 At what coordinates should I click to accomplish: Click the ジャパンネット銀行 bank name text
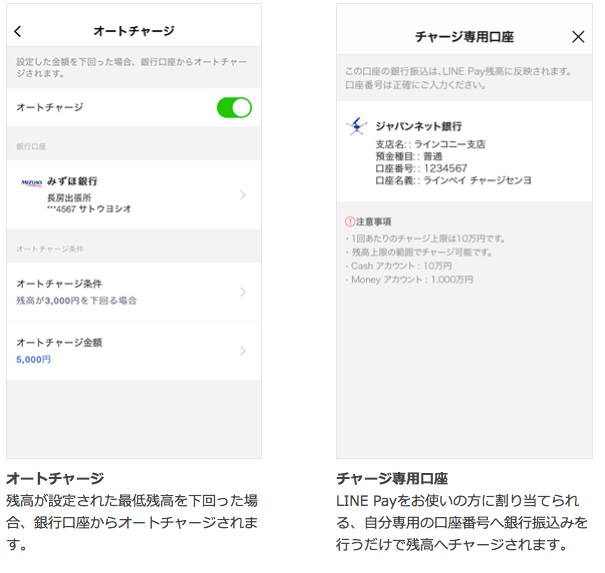point(418,126)
